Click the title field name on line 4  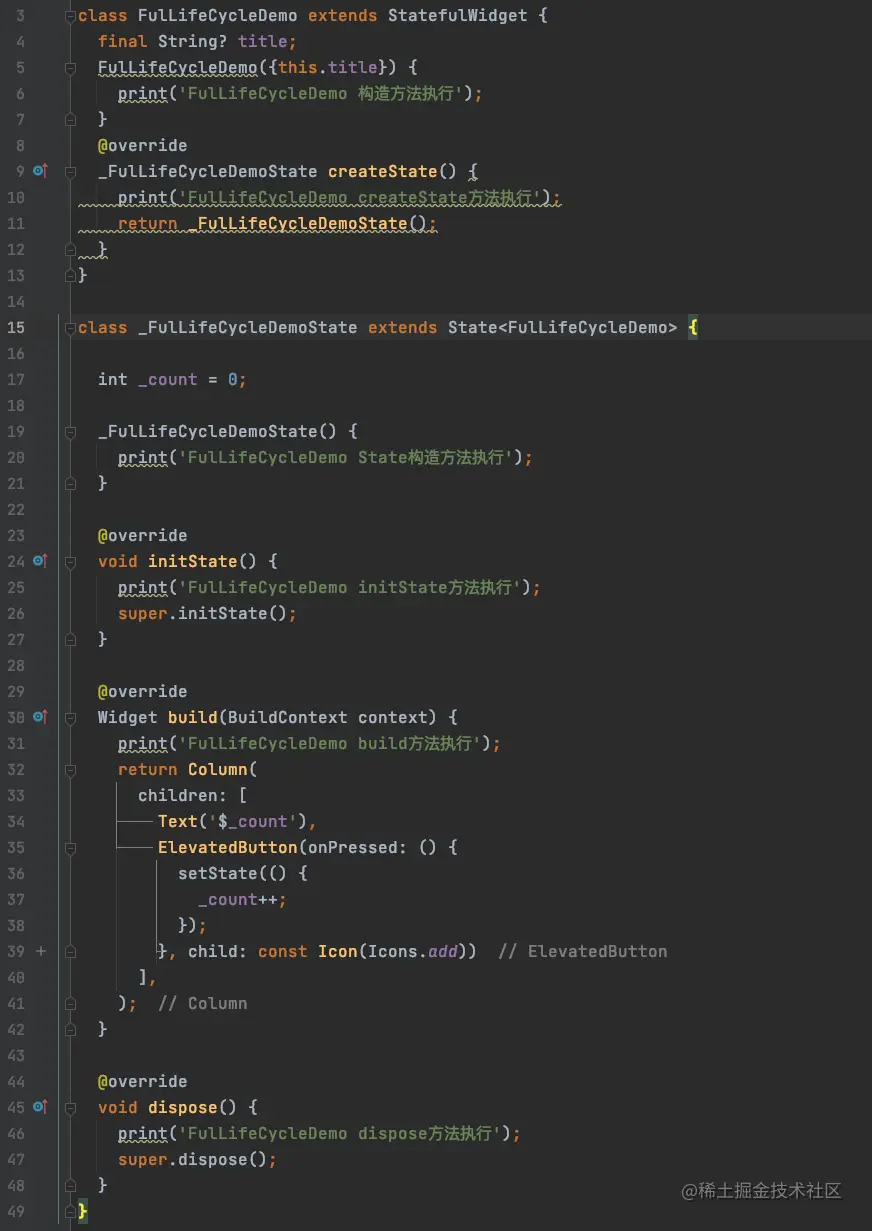pyautogui.click(x=263, y=41)
